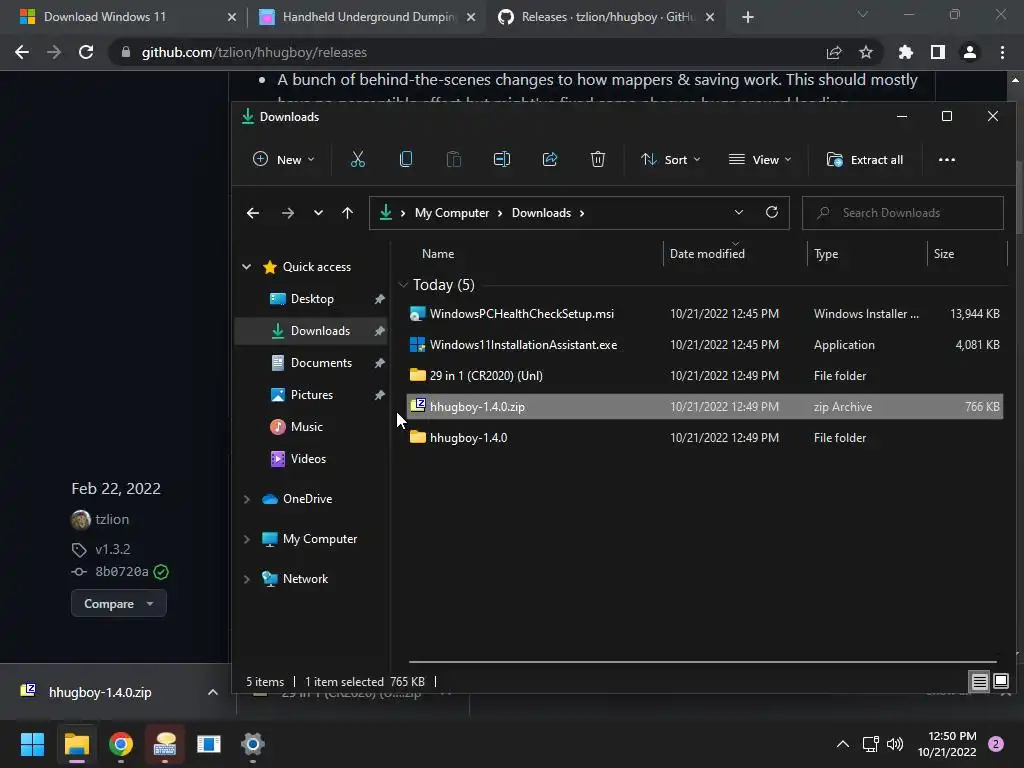Image resolution: width=1024 pixels, height=768 pixels.
Task: Open the See more ellipsis menu
Action: [946, 159]
